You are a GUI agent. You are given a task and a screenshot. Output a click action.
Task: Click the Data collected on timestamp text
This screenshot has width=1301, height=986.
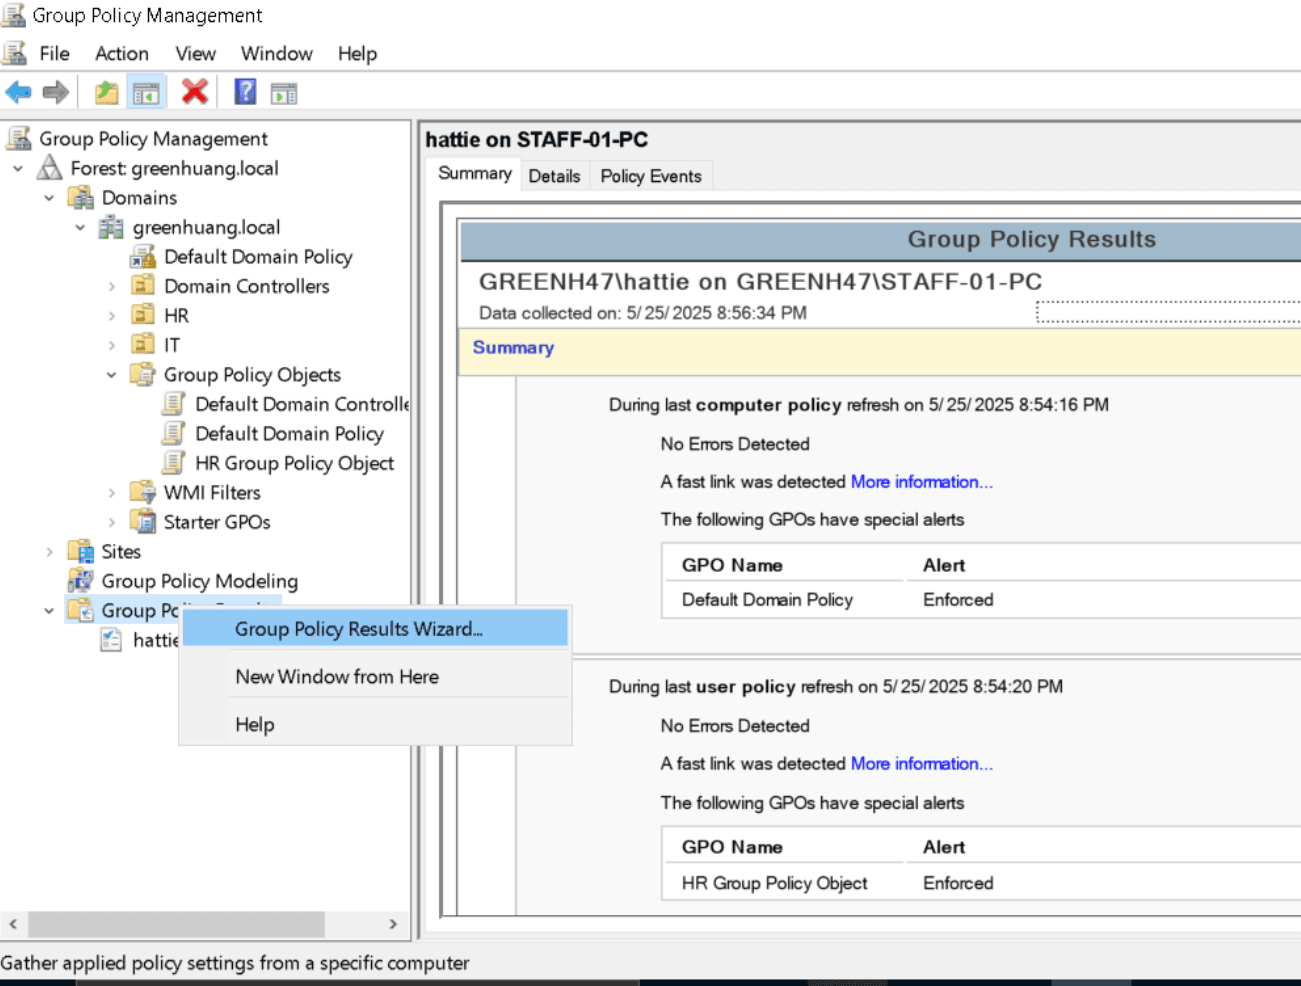pos(642,313)
